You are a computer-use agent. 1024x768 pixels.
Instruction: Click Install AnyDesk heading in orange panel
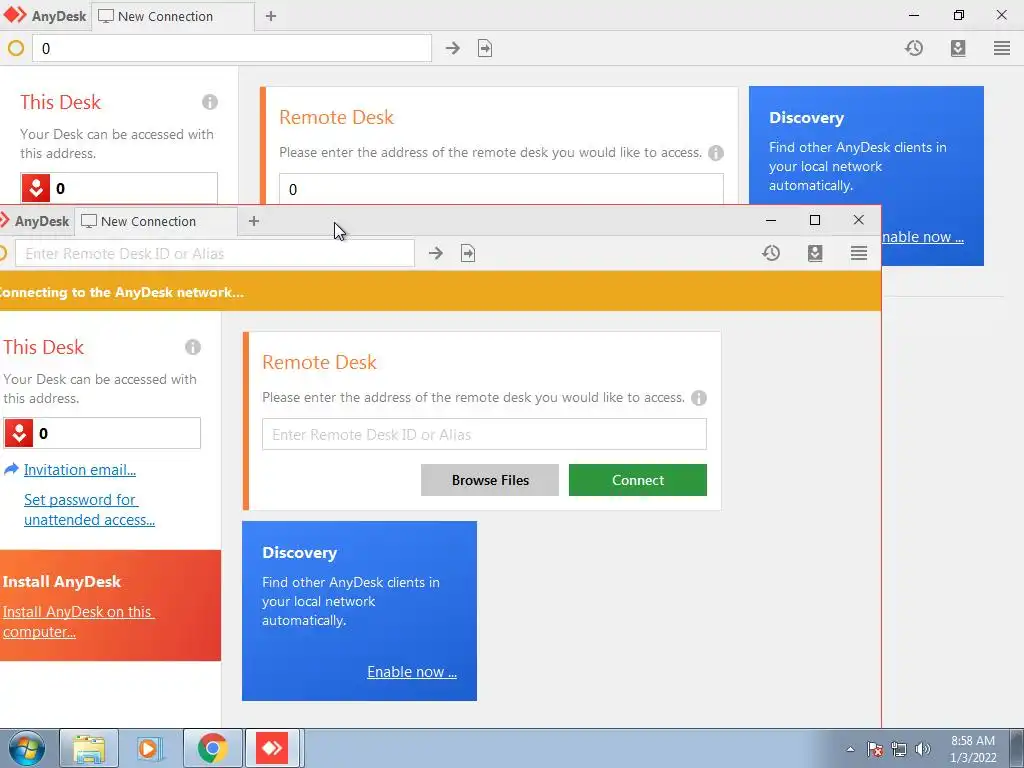(x=62, y=582)
